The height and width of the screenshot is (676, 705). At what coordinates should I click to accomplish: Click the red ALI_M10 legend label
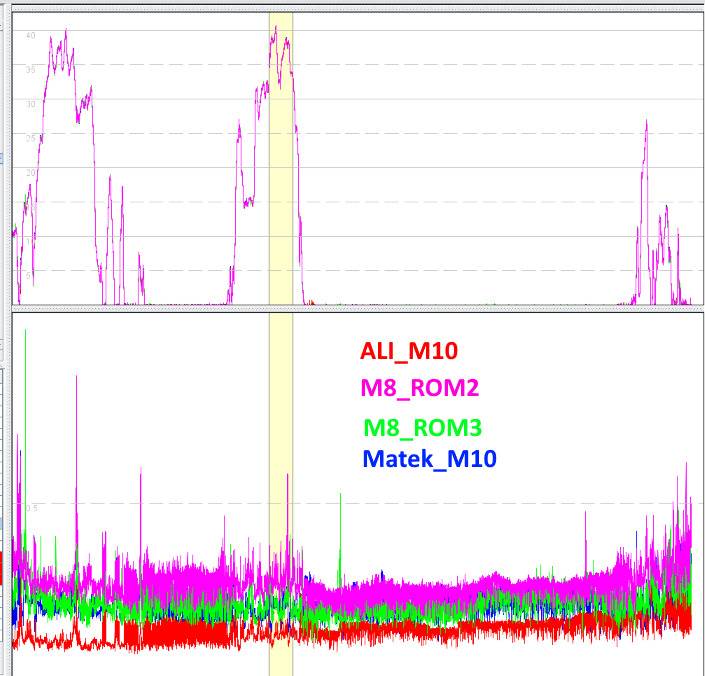pyautogui.click(x=409, y=351)
